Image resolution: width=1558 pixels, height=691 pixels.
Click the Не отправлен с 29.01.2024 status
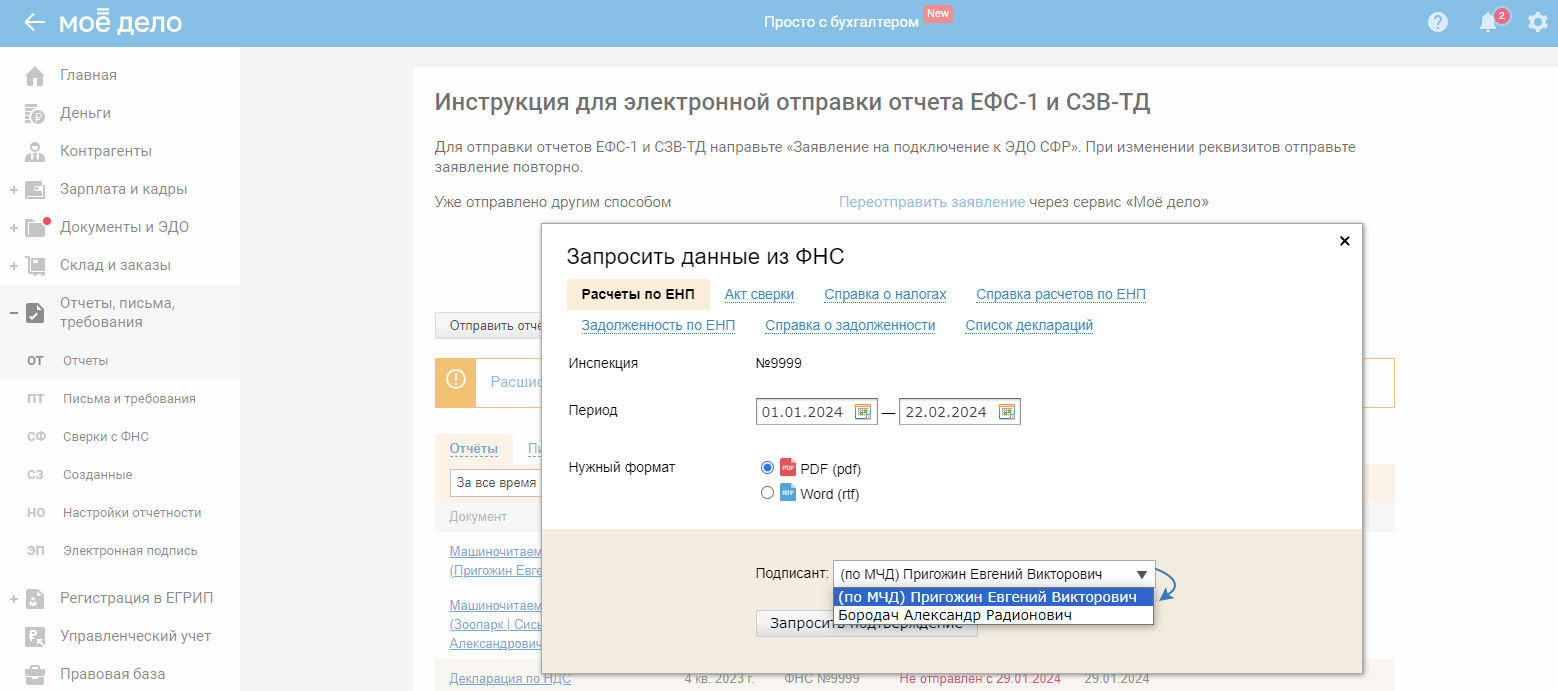[980, 679]
